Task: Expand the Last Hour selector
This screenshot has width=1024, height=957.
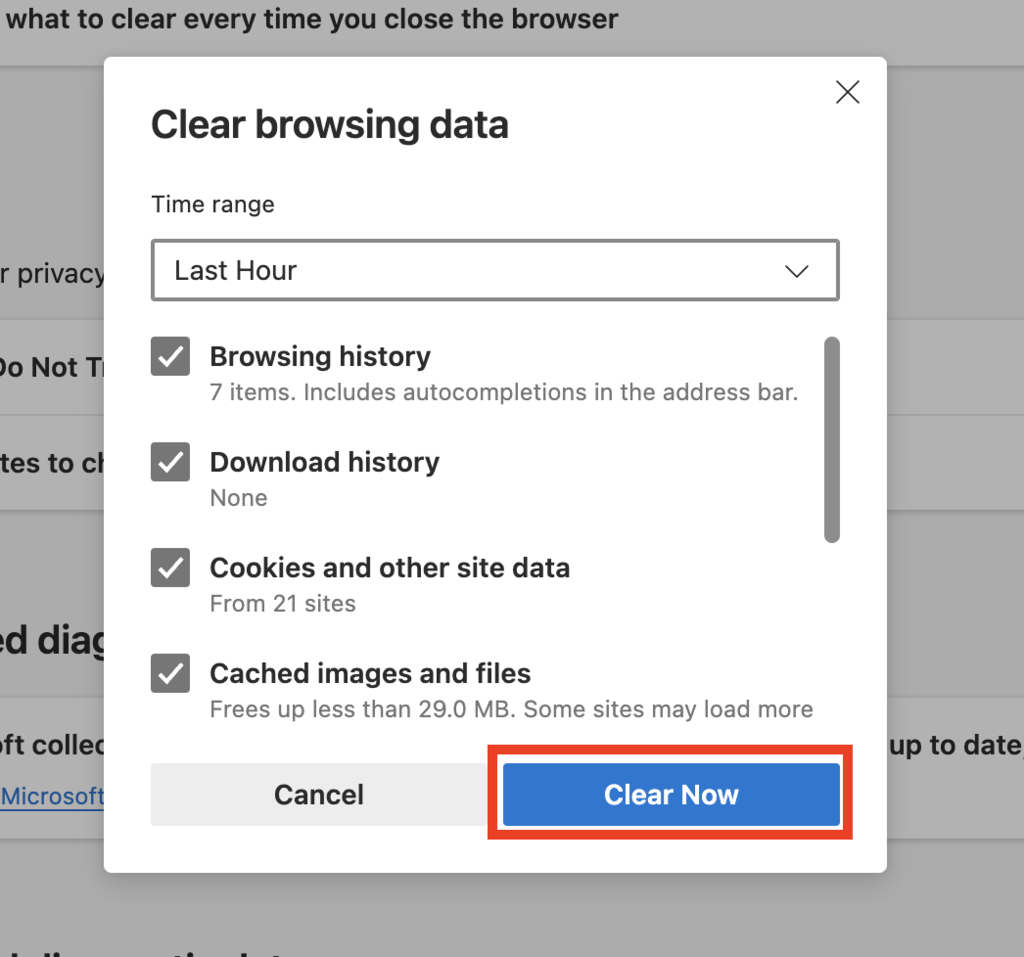Action: (x=494, y=270)
